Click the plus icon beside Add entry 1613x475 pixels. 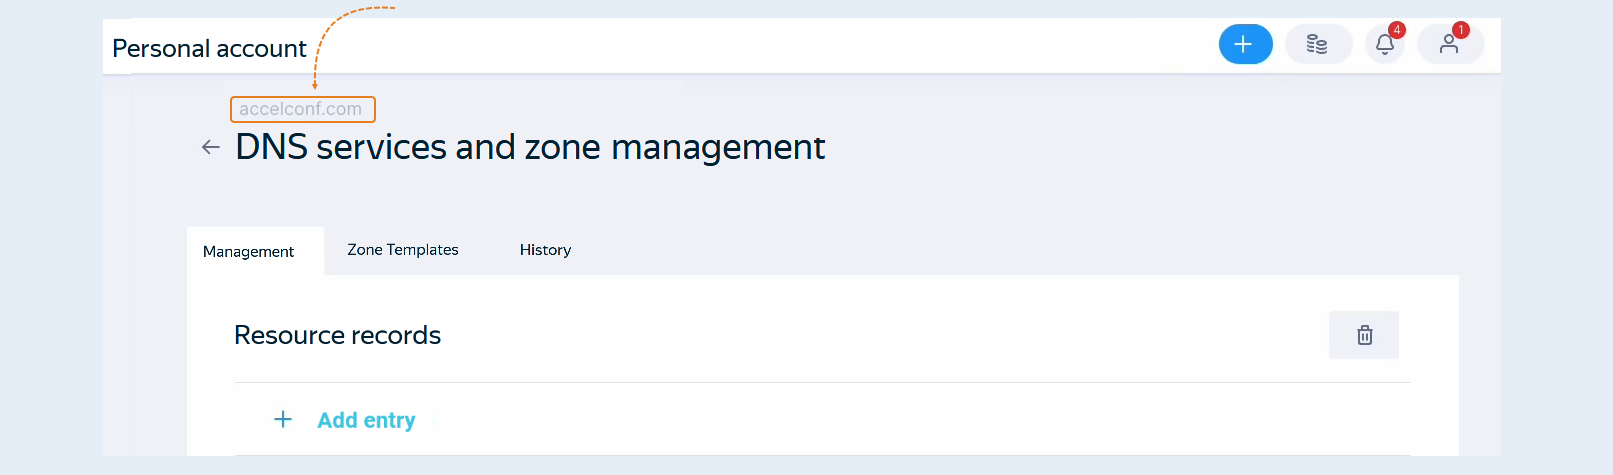283,419
